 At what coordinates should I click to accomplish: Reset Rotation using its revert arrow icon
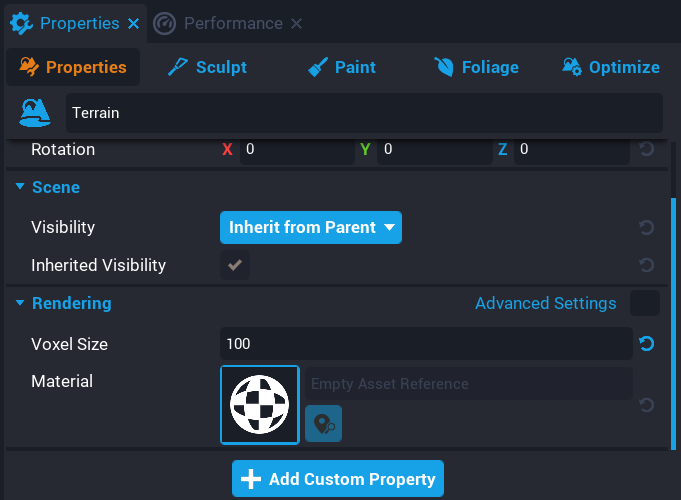click(x=646, y=149)
